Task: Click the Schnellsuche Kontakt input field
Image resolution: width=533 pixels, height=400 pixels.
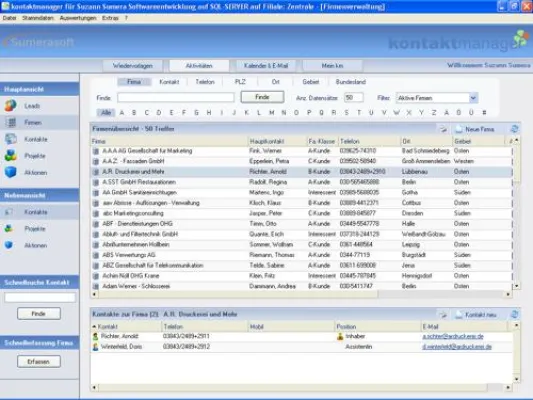Action: [x=40, y=298]
